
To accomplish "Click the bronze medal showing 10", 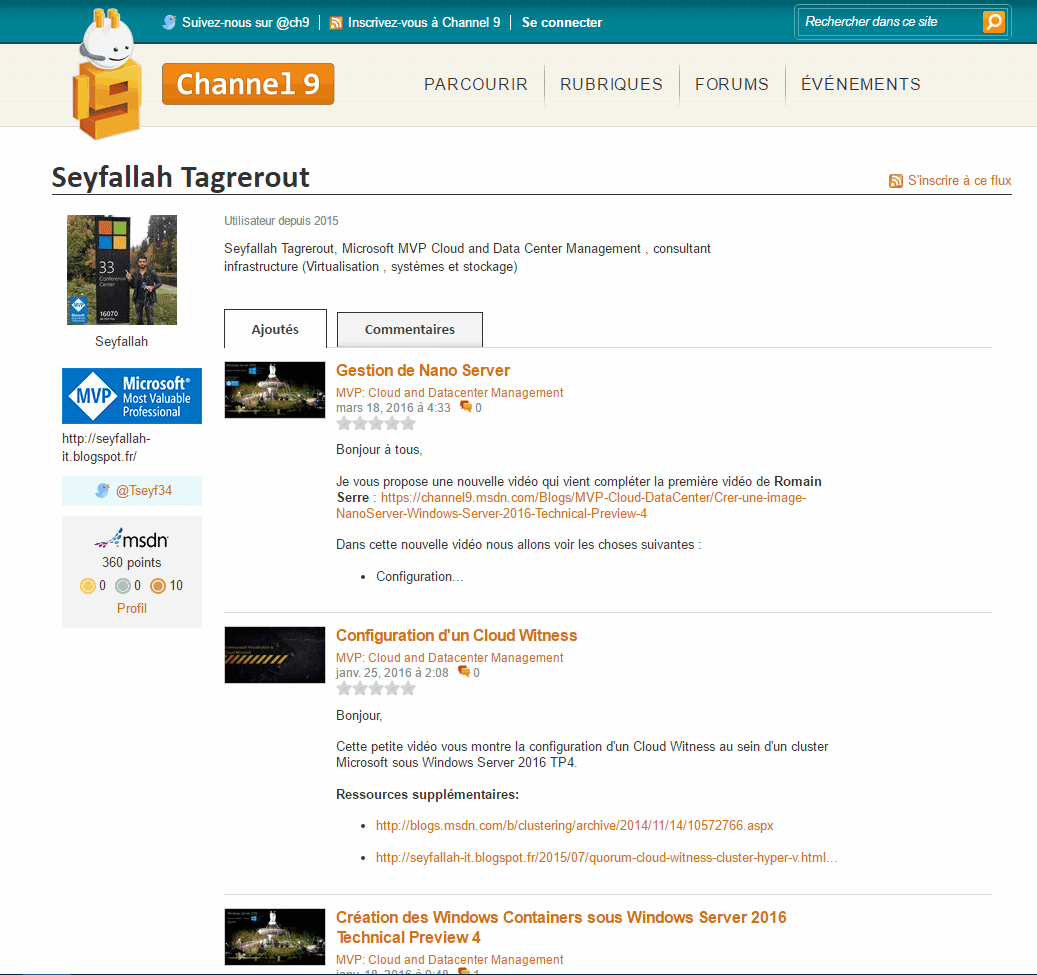I will click(x=157, y=585).
